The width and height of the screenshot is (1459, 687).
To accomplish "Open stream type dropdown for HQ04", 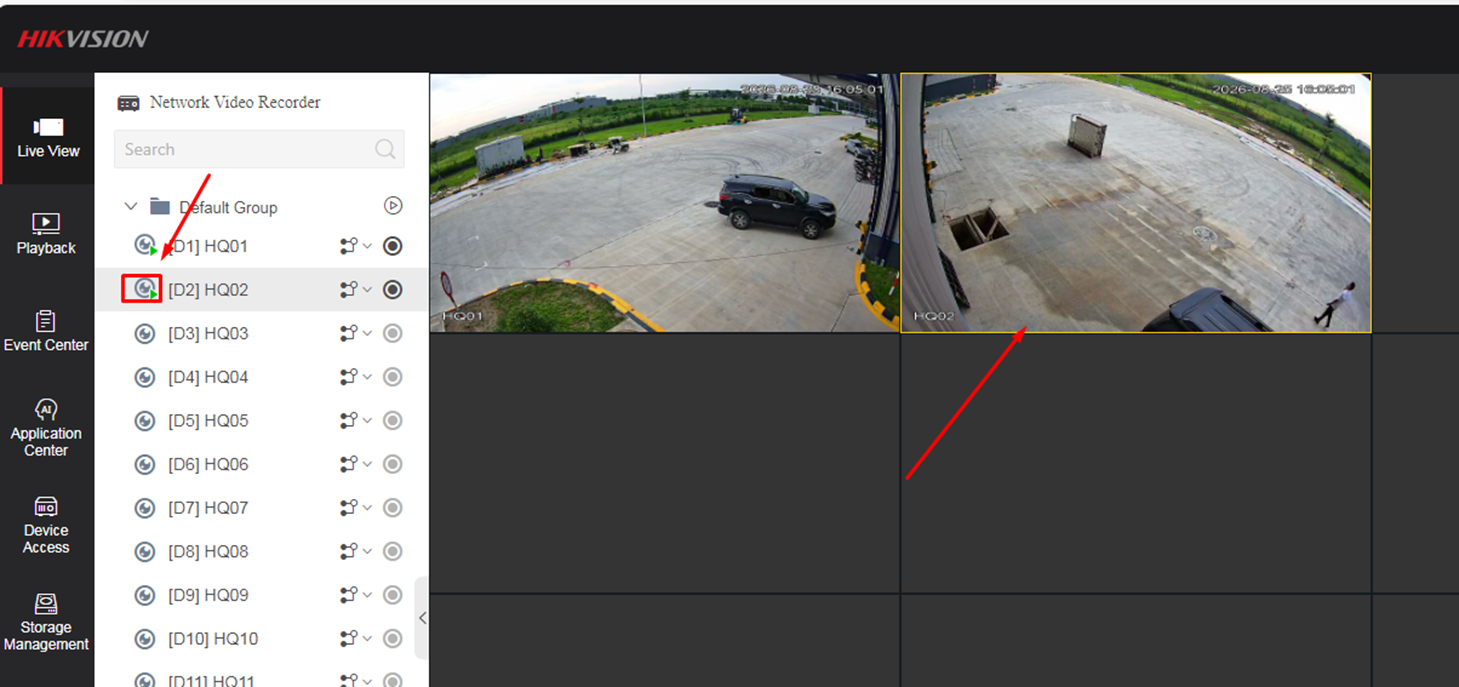I will [x=355, y=377].
